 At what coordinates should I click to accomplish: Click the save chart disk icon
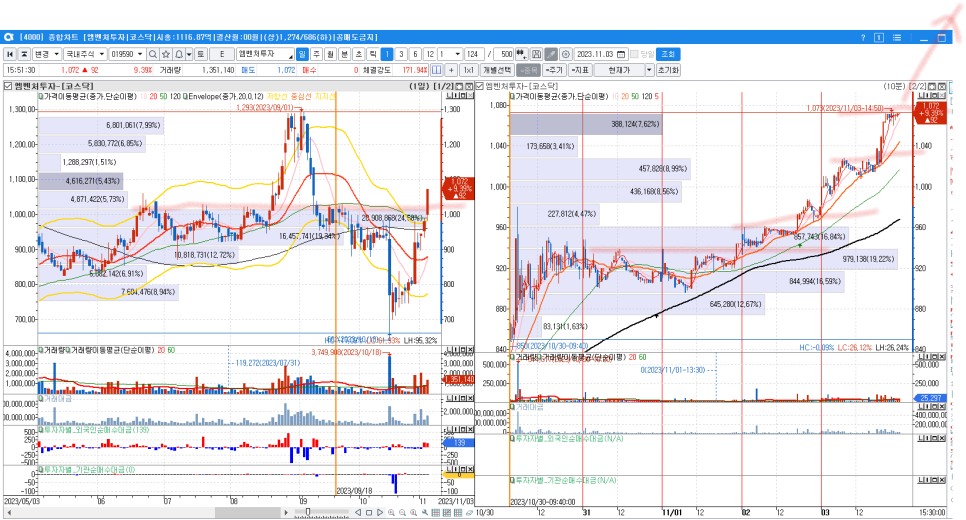click(537, 54)
